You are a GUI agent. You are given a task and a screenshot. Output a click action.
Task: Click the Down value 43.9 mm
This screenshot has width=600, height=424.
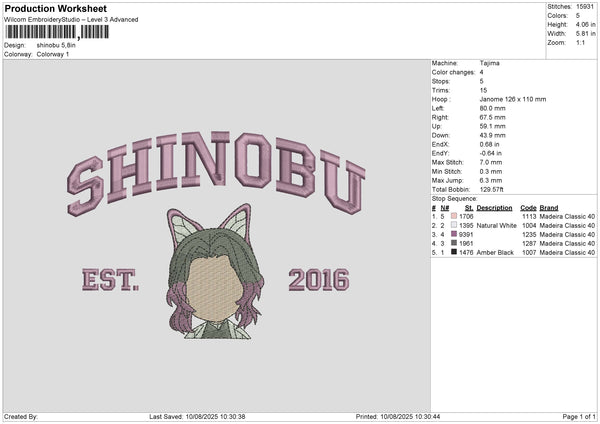click(492, 135)
